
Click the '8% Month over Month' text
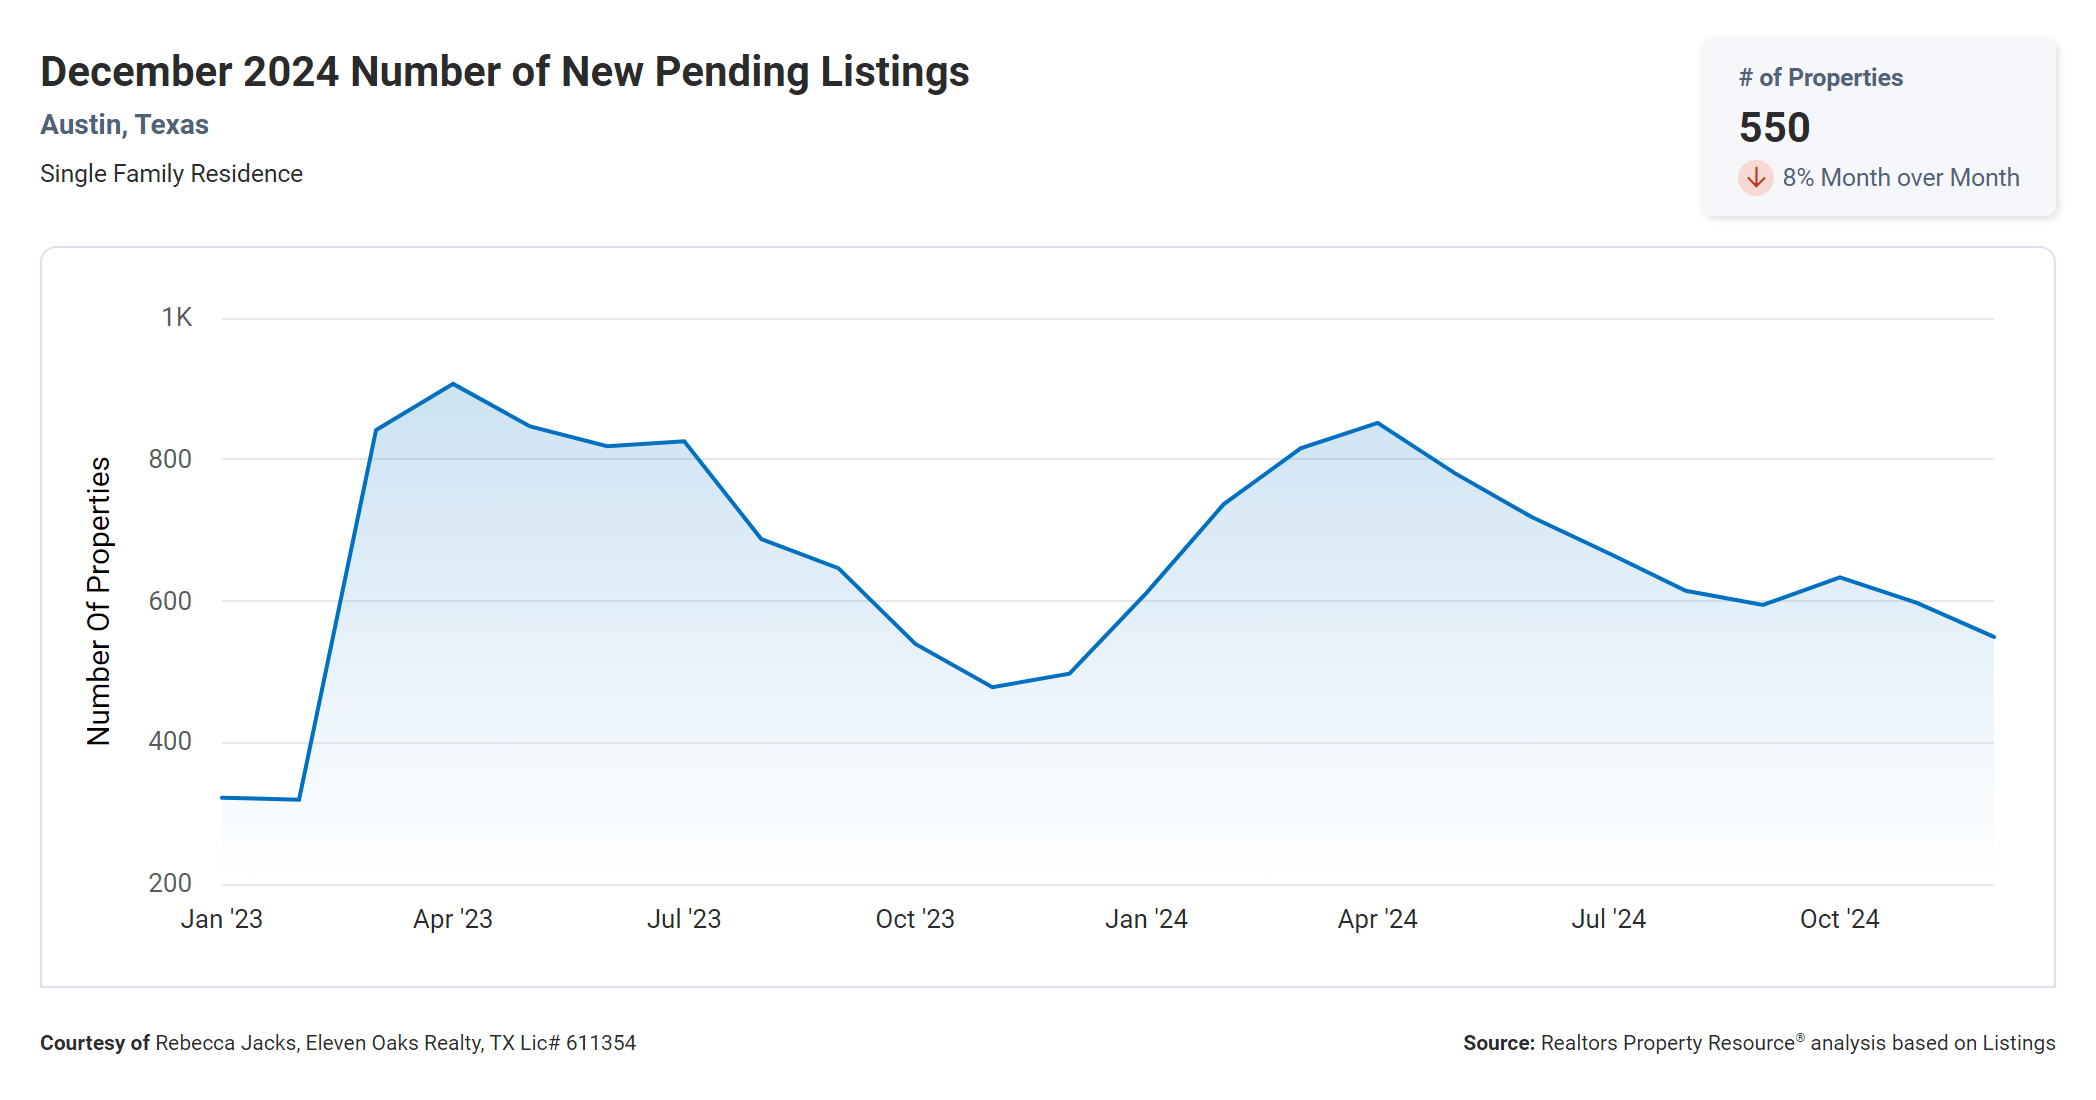(x=1900, y=178)
